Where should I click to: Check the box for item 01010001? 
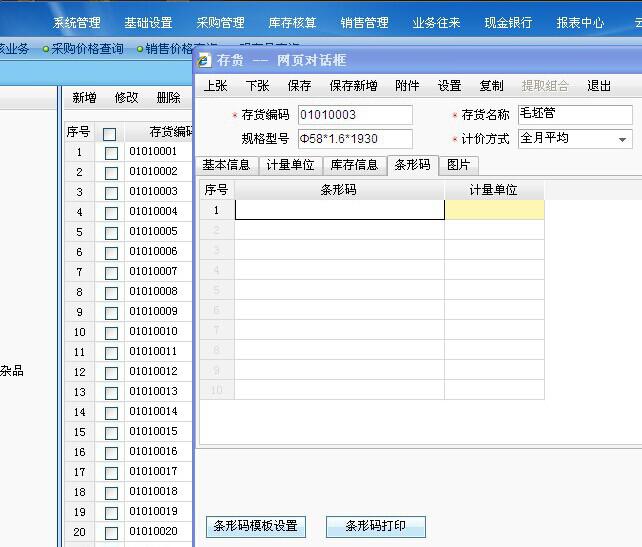point(111,153)
